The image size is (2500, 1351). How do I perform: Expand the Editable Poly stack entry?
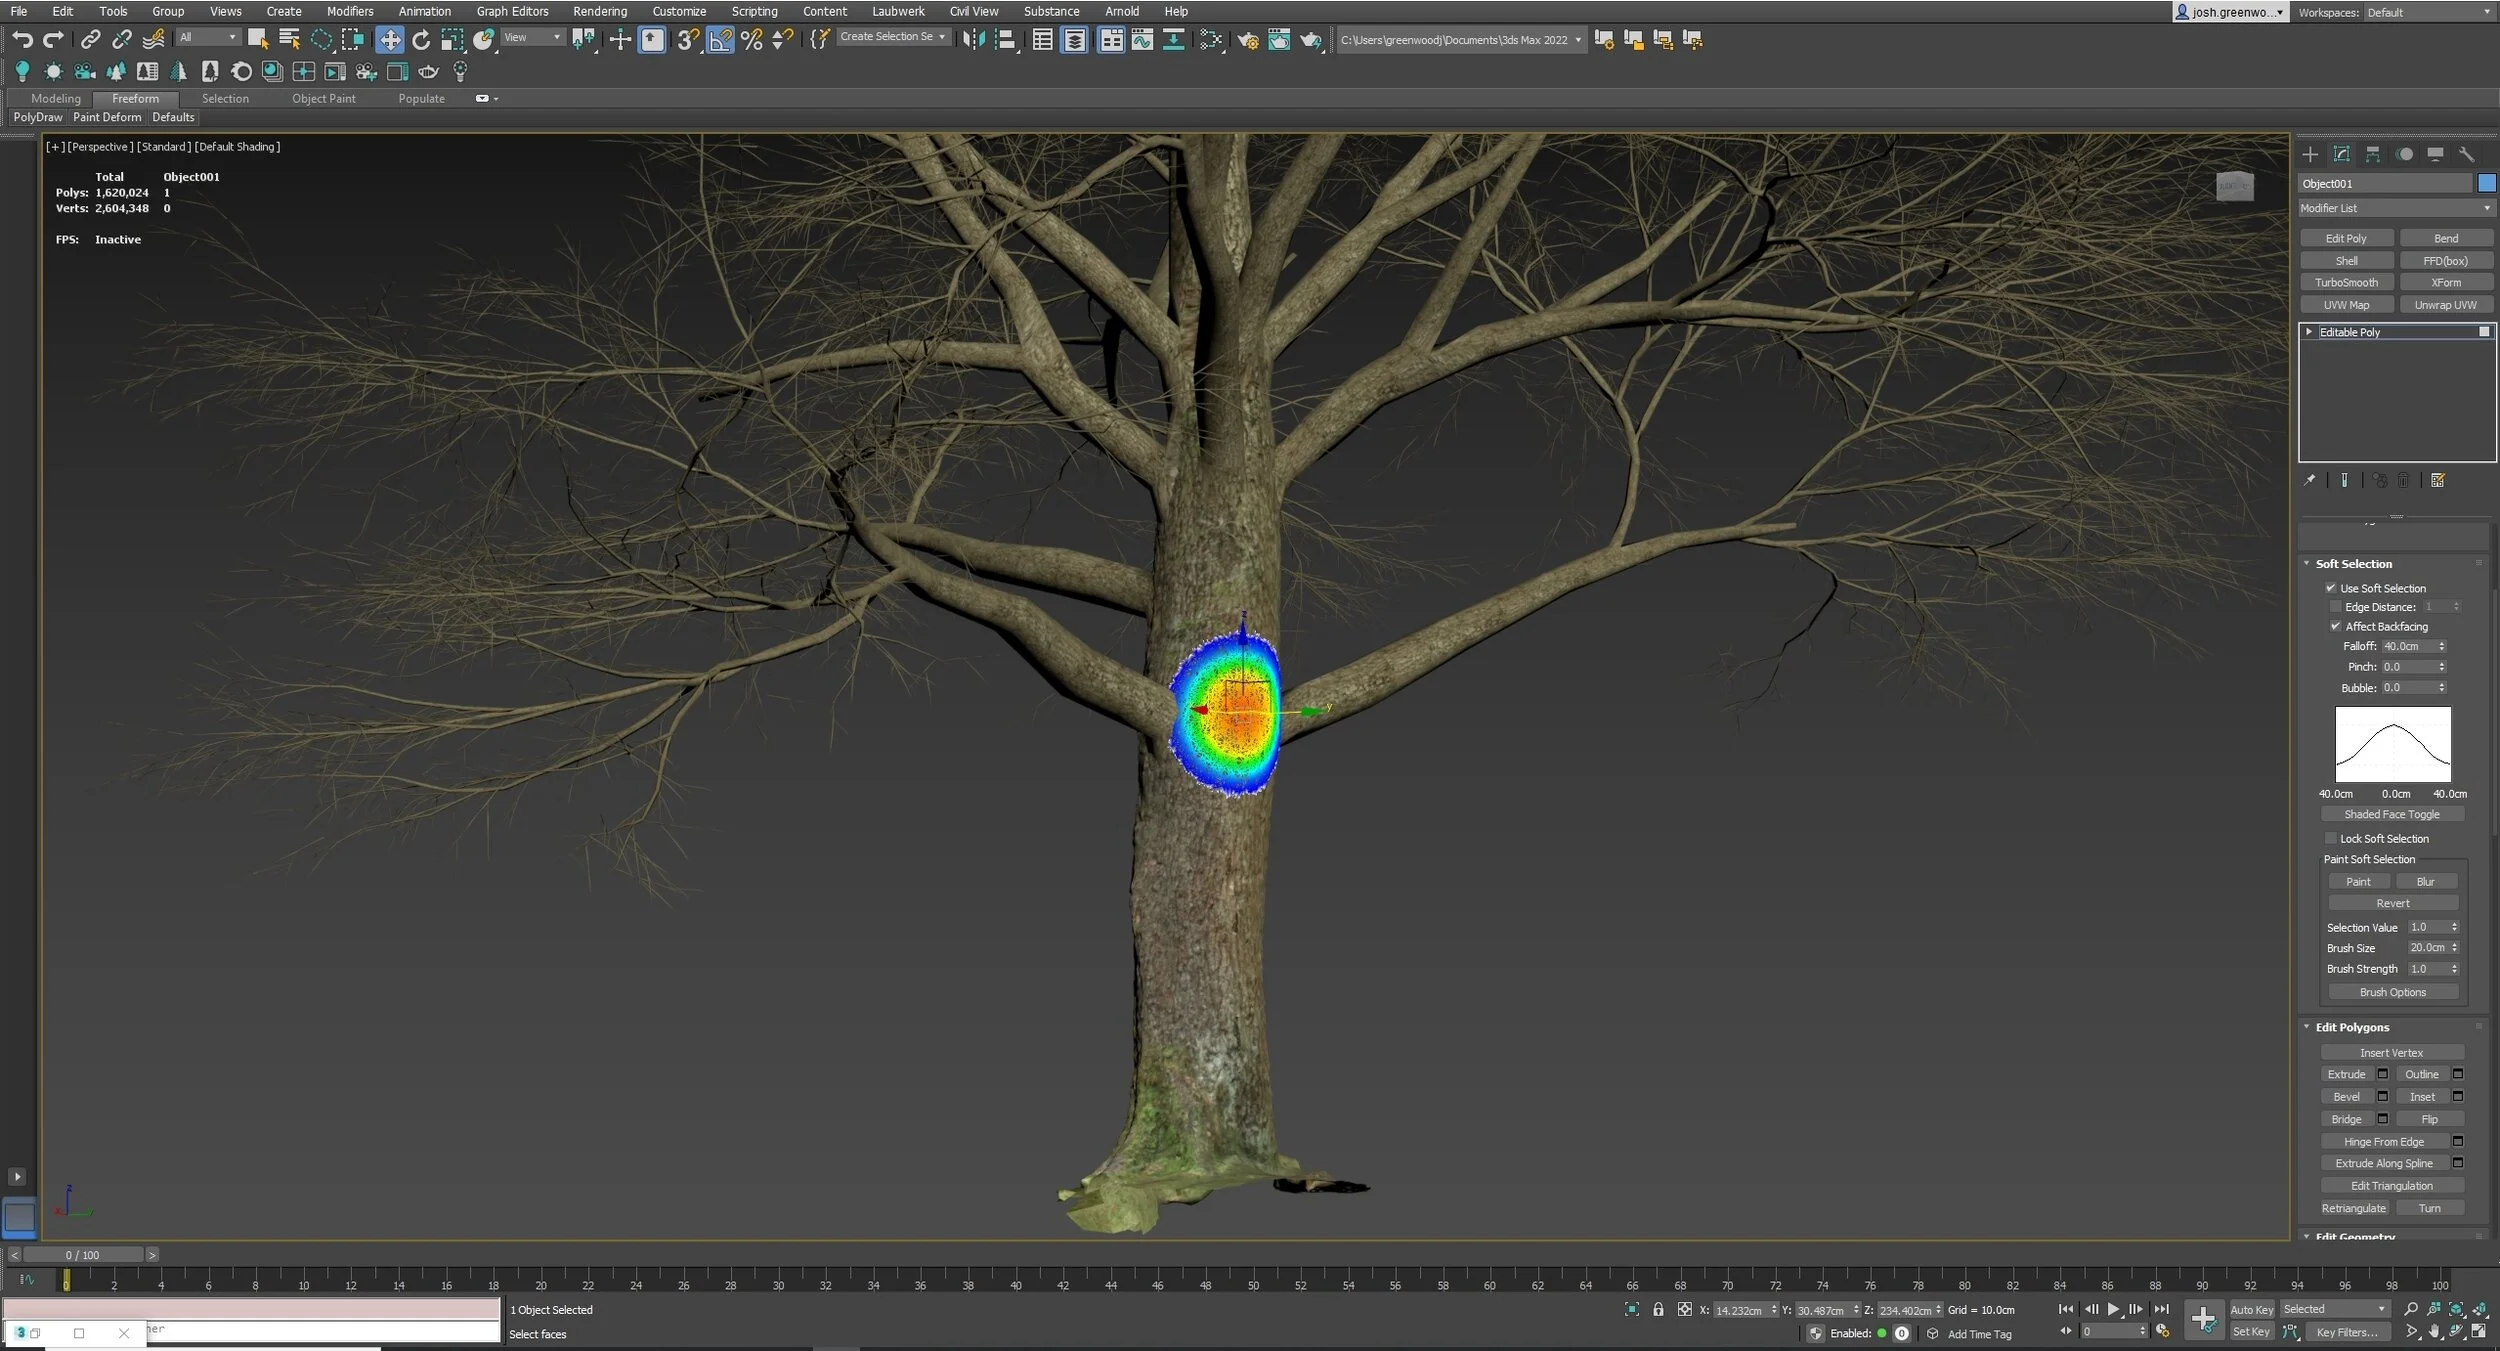click(x=2309, y=332)
